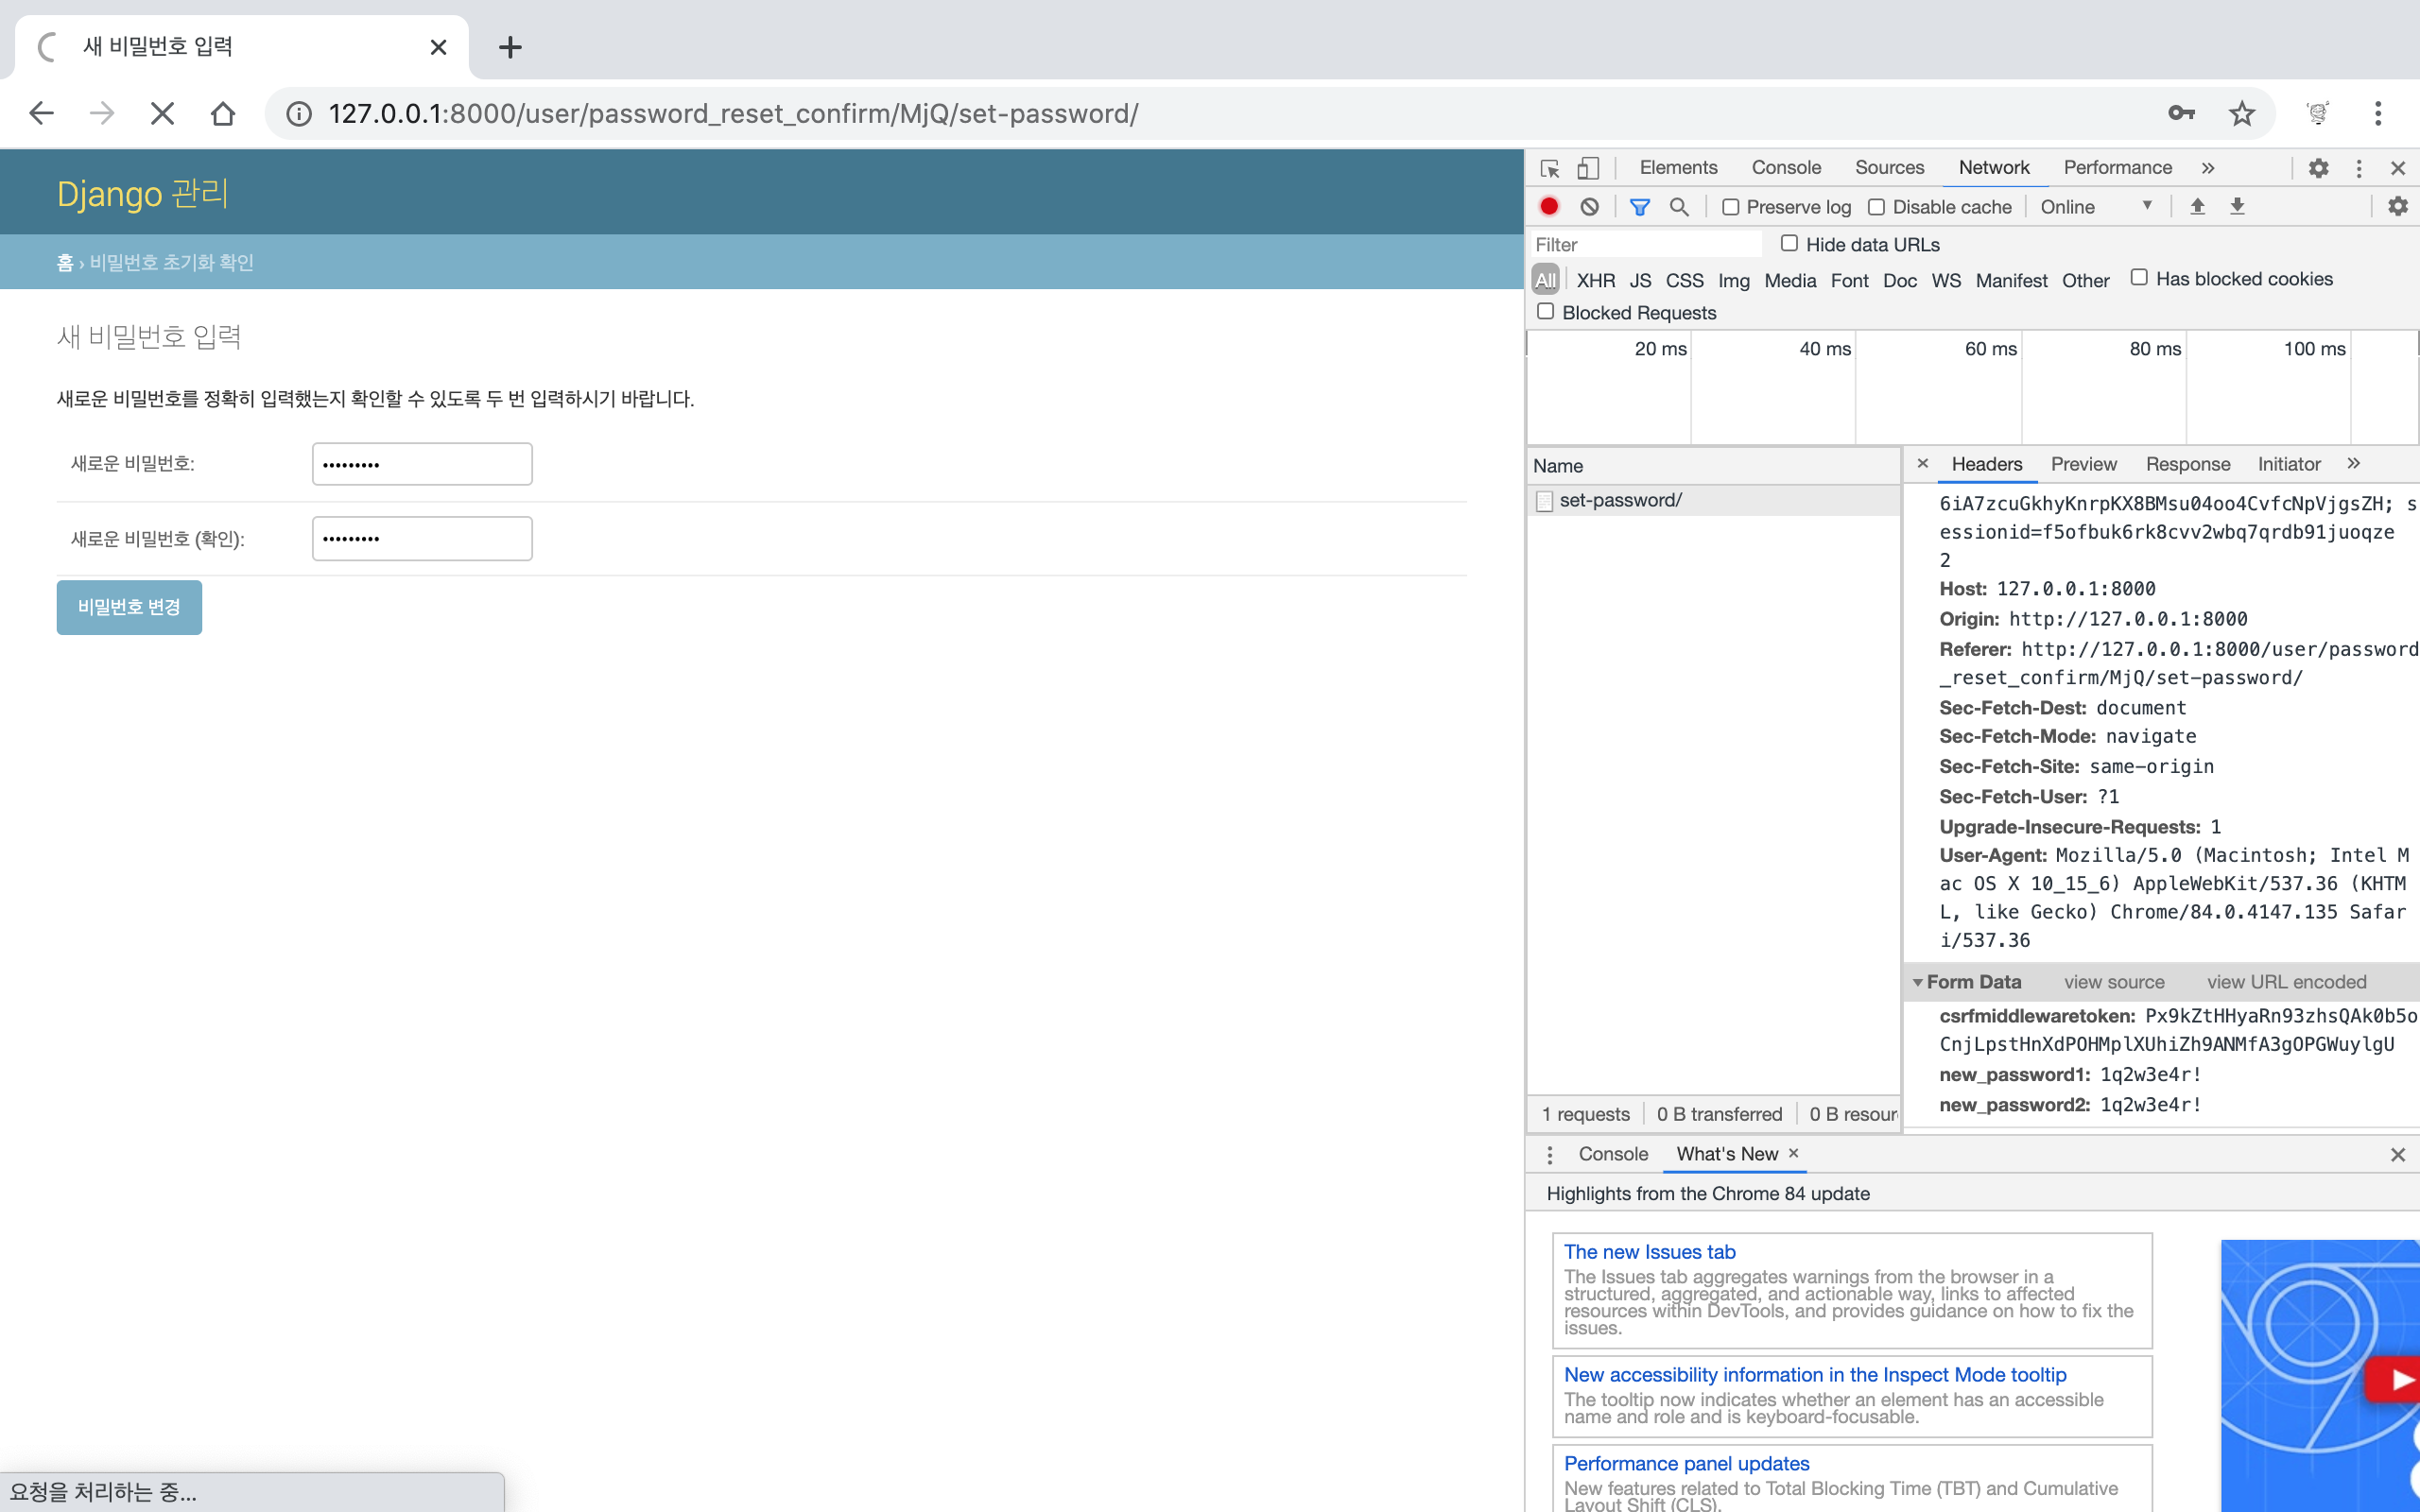Viewport: 2420px width, 1512px height.
Task: Bookmark page with the star icon
Action: [2241, 113]
